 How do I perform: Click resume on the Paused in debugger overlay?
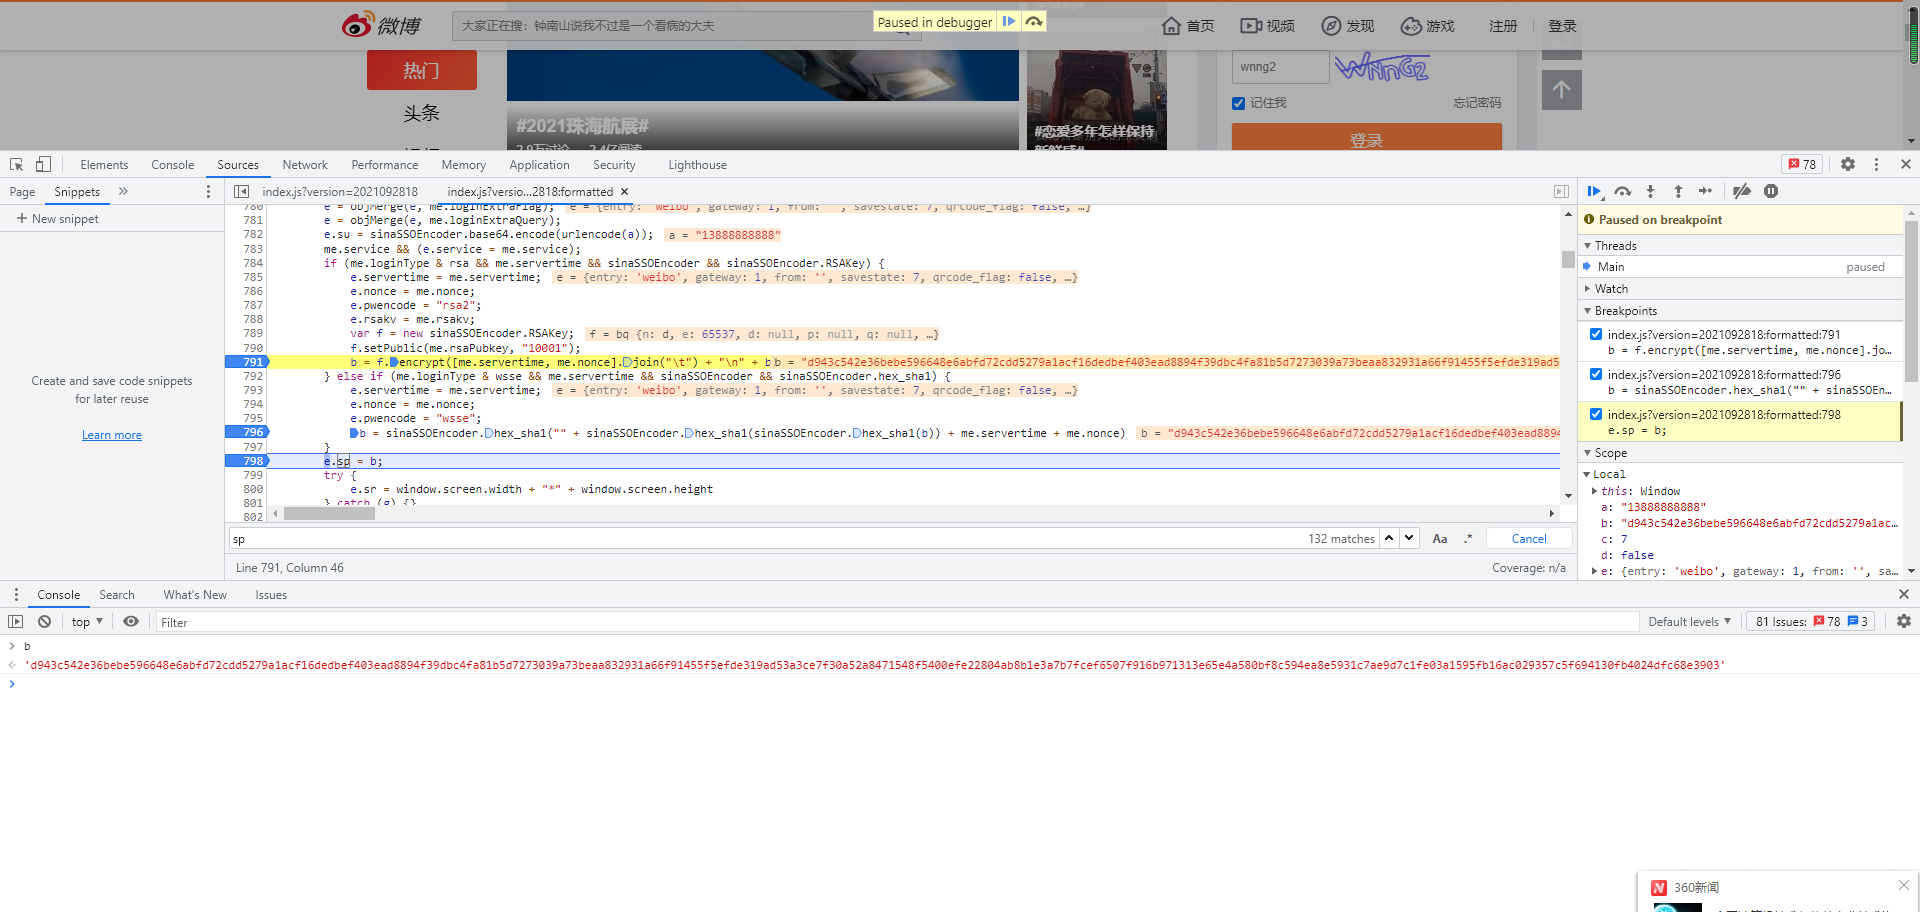click(1008, 21)
